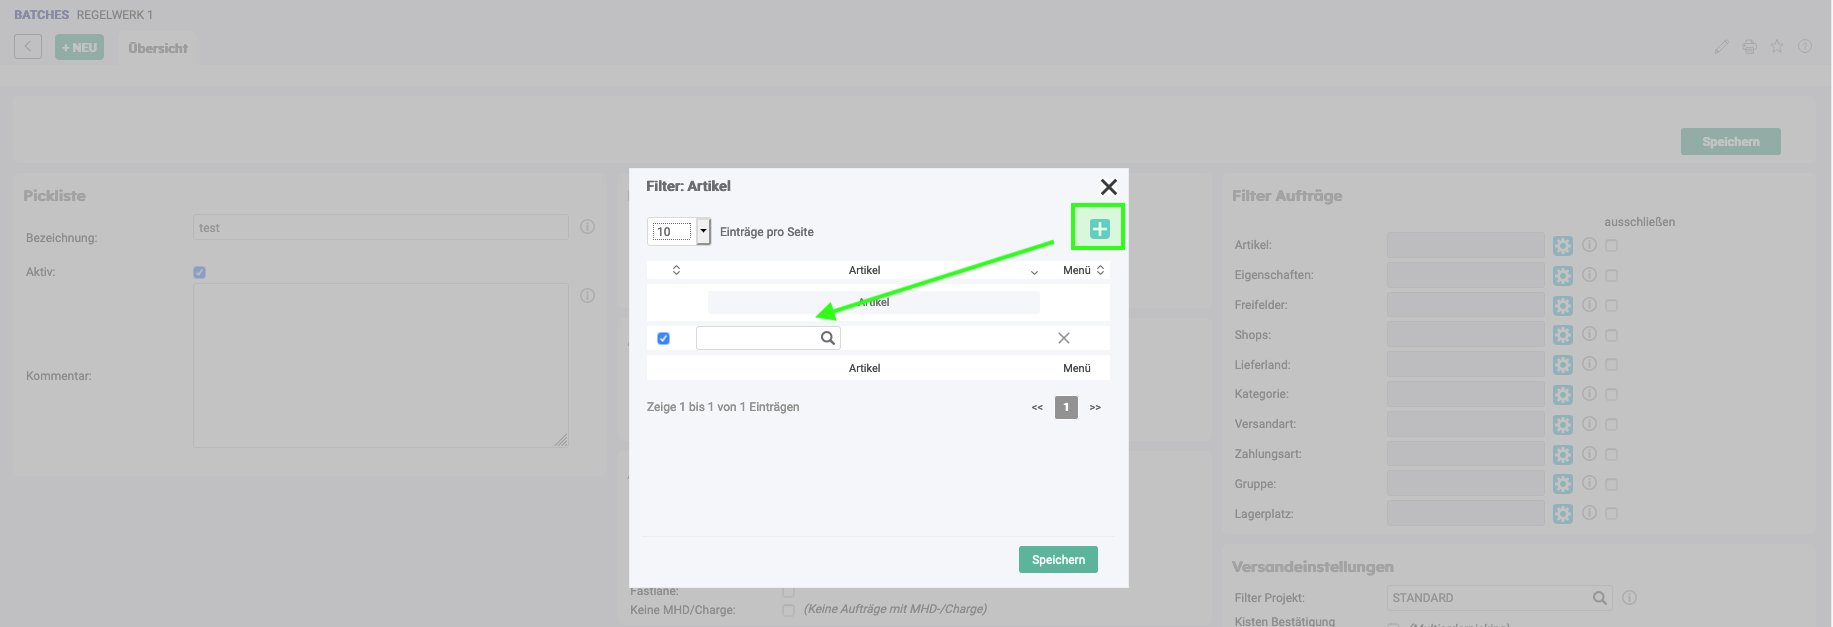Toggle the Aktiv checkbox
Image resolution: width=1833 pixels, height=627 pixels.
click(200, 272)
